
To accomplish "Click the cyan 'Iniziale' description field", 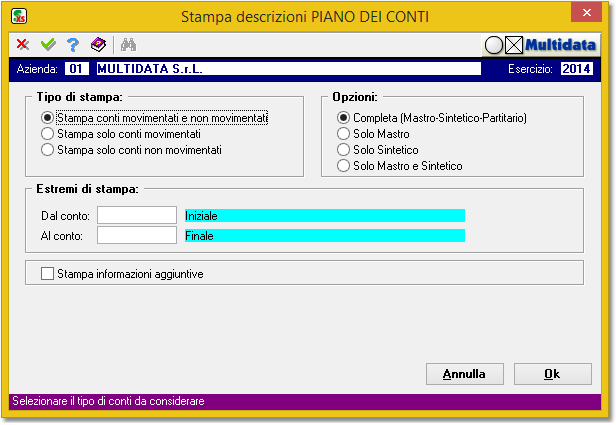I will (325, 216).
